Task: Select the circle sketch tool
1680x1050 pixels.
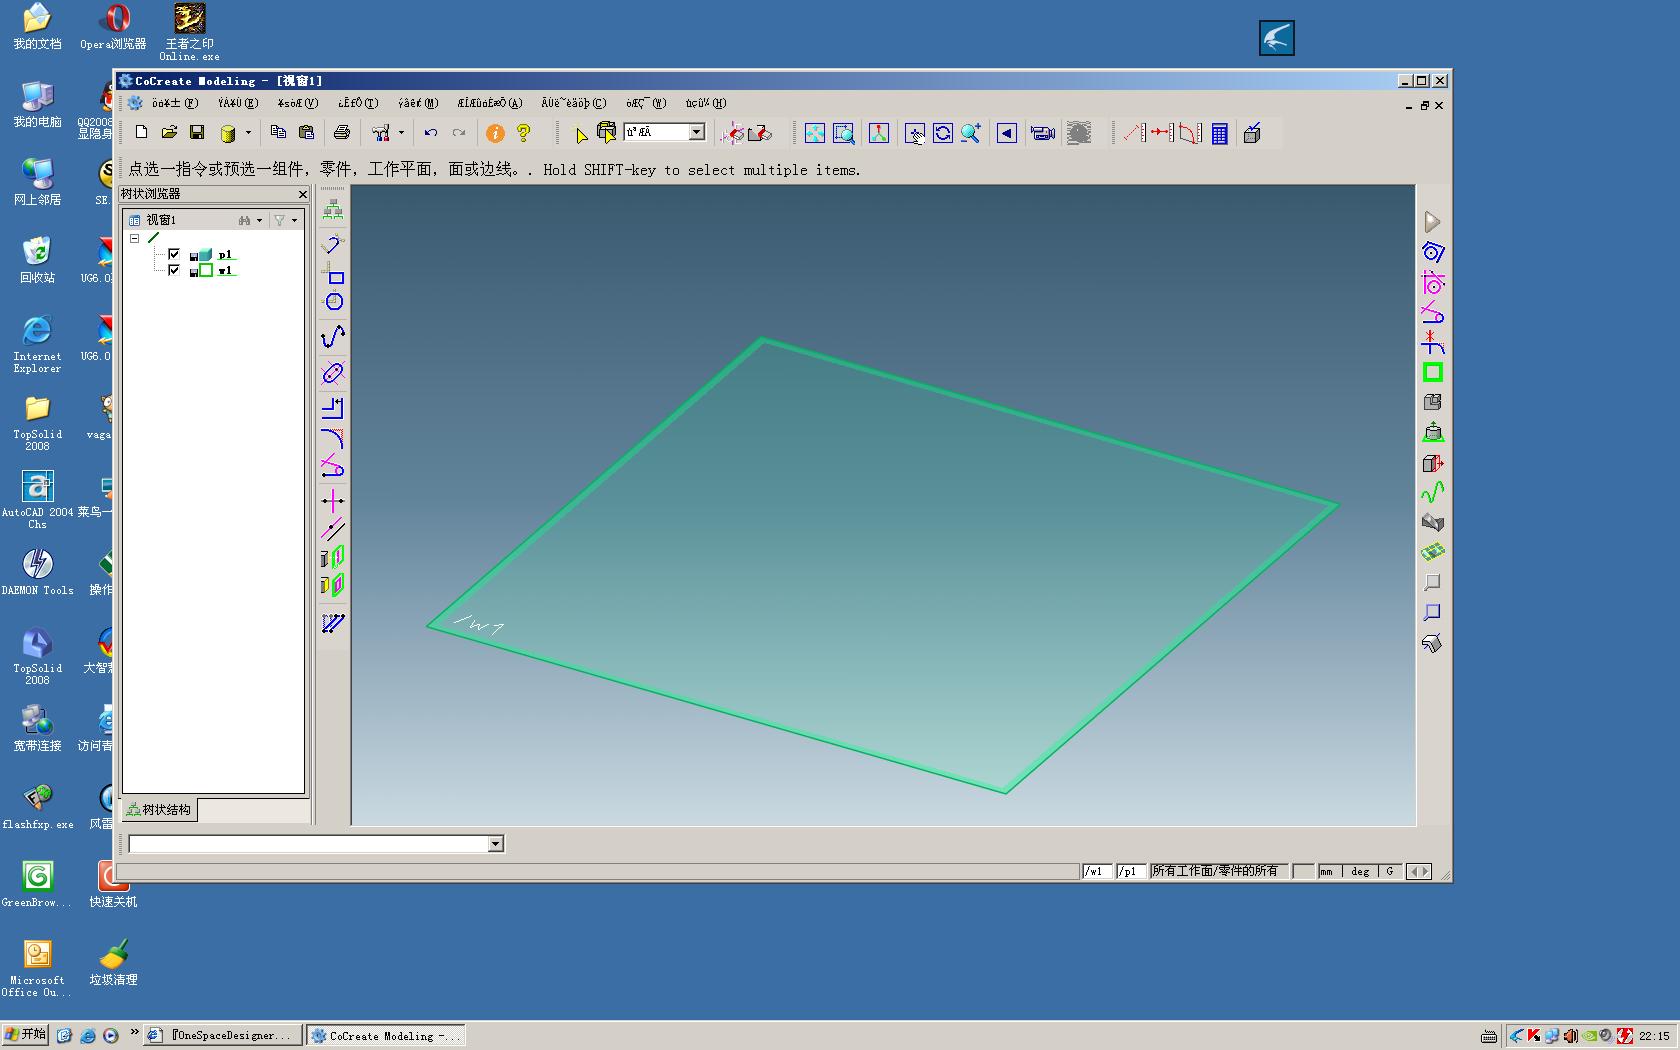Action: pyautogui.click(x=334, y=302)
